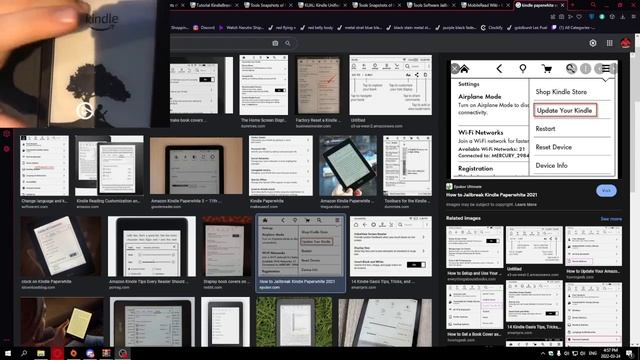Open Amazon Kindle Tips Every Reader thumbnail

(152, 247)
